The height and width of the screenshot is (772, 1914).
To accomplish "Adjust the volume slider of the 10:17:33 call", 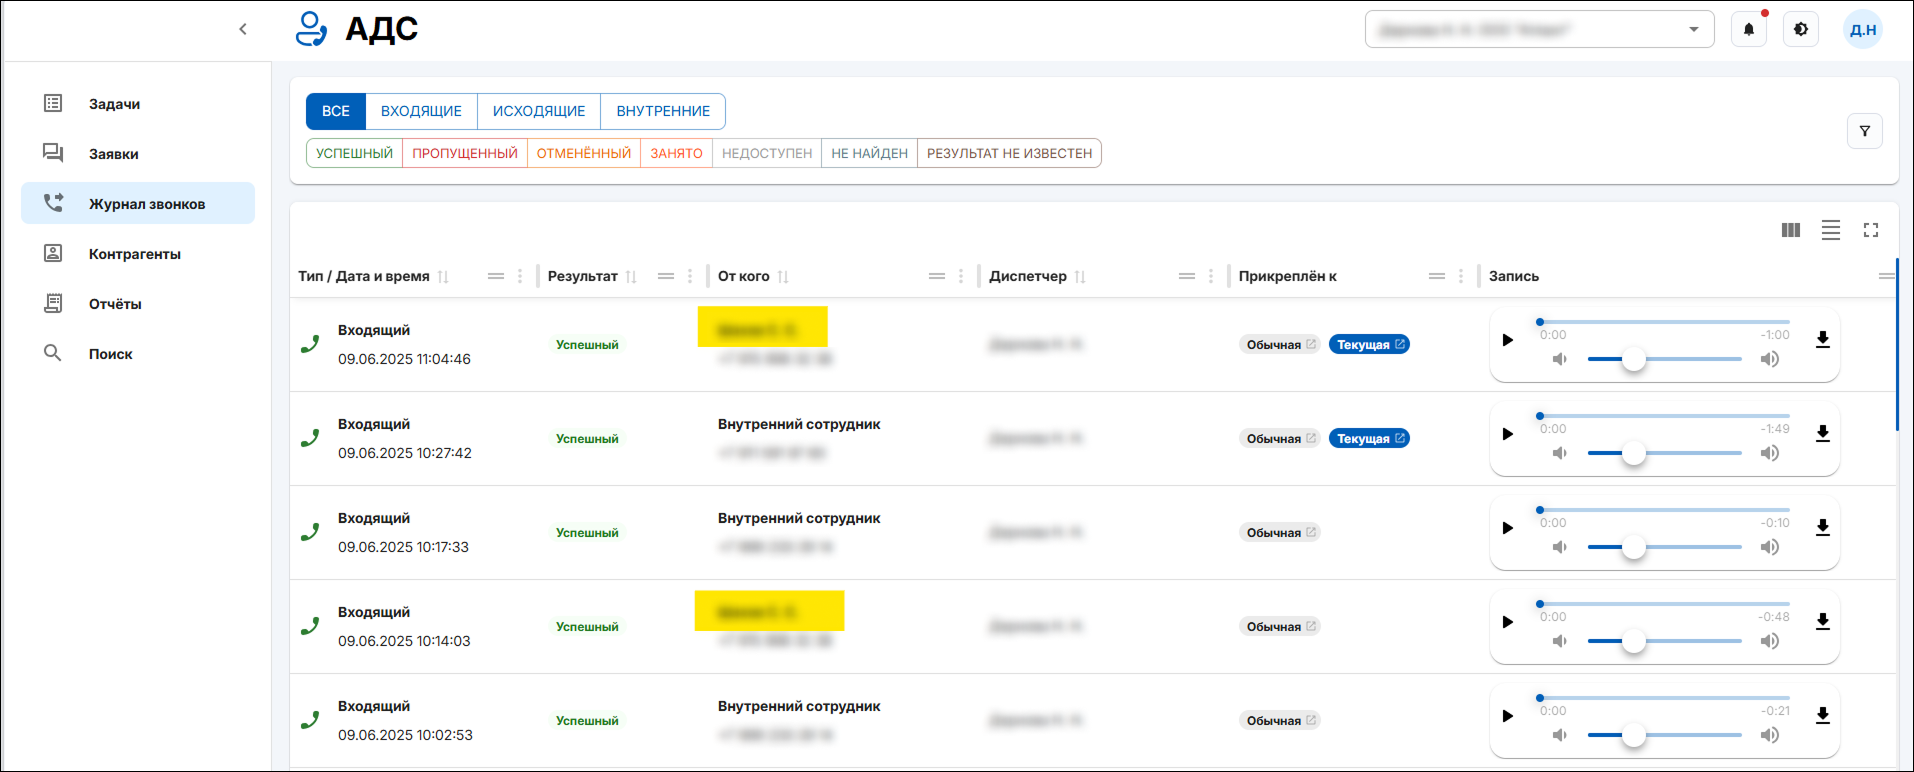I will tap(1633, 547).
